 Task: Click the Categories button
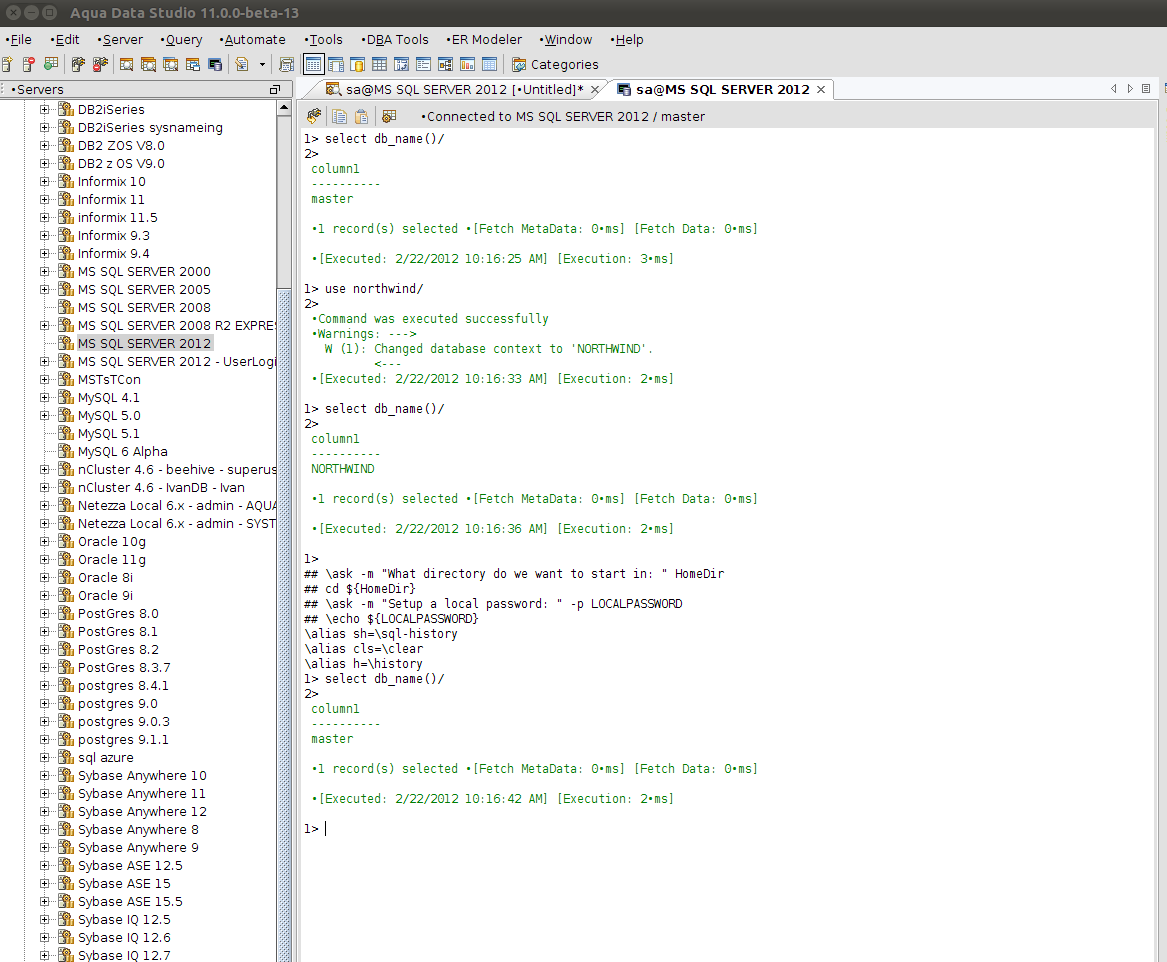coord(554,65)
